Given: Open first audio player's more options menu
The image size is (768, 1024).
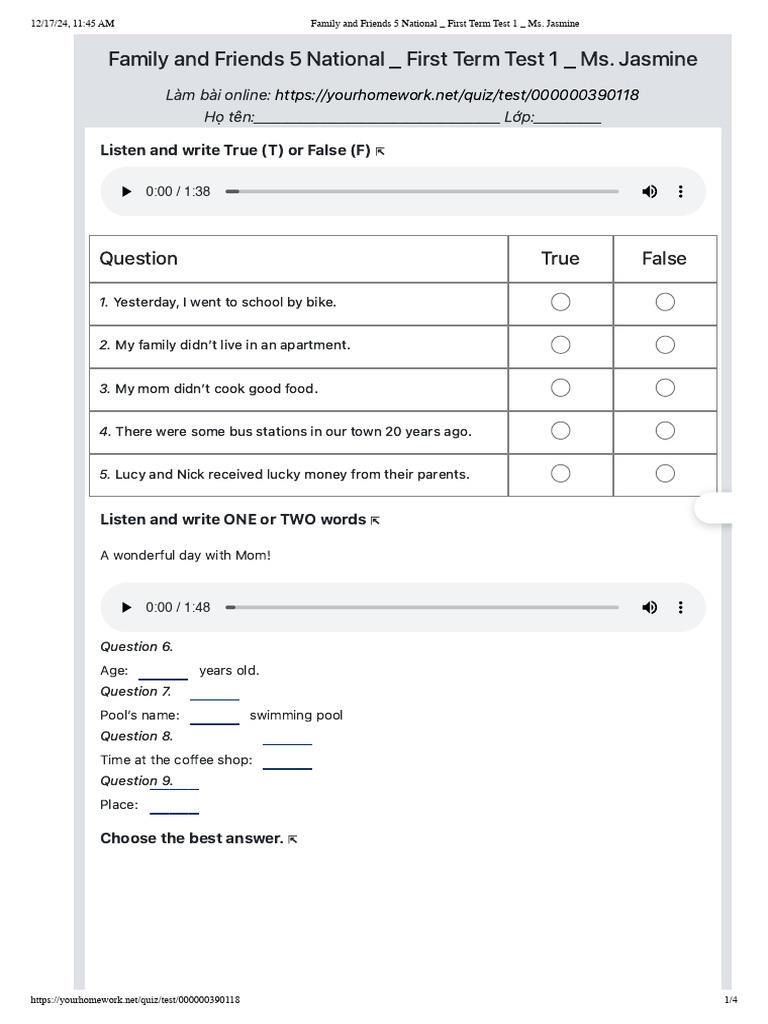Looking at the screenshot, I should pos(681,191).
